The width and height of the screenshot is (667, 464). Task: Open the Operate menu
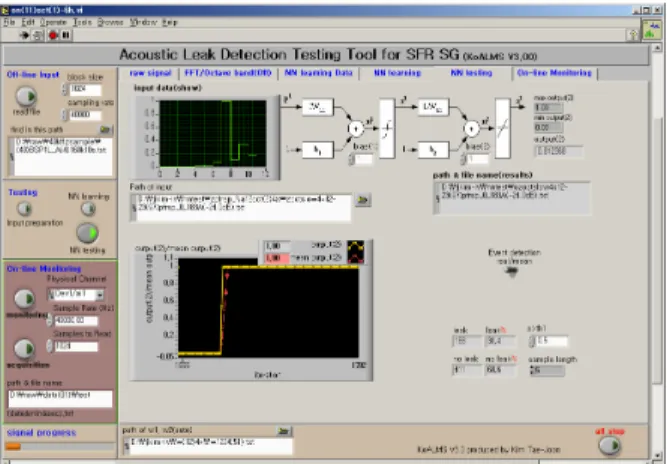54,22
